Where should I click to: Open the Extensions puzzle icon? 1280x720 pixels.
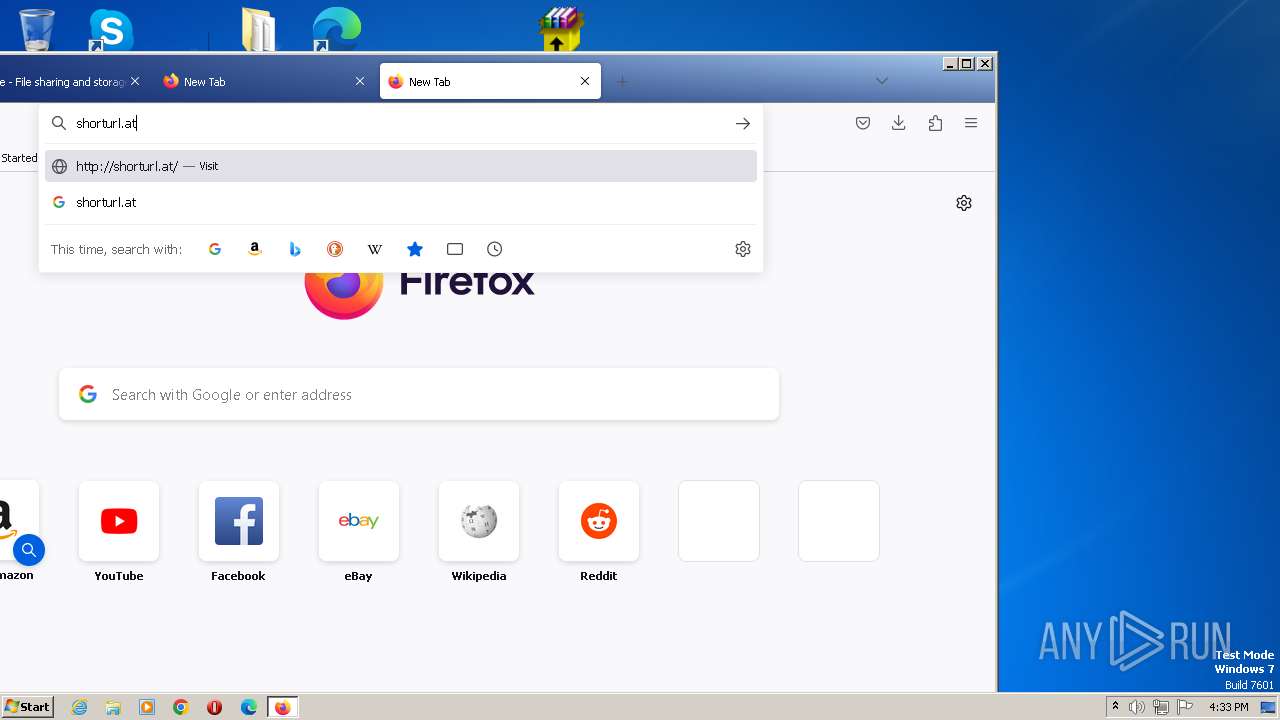pyautogui.click(x=935, y=123)
